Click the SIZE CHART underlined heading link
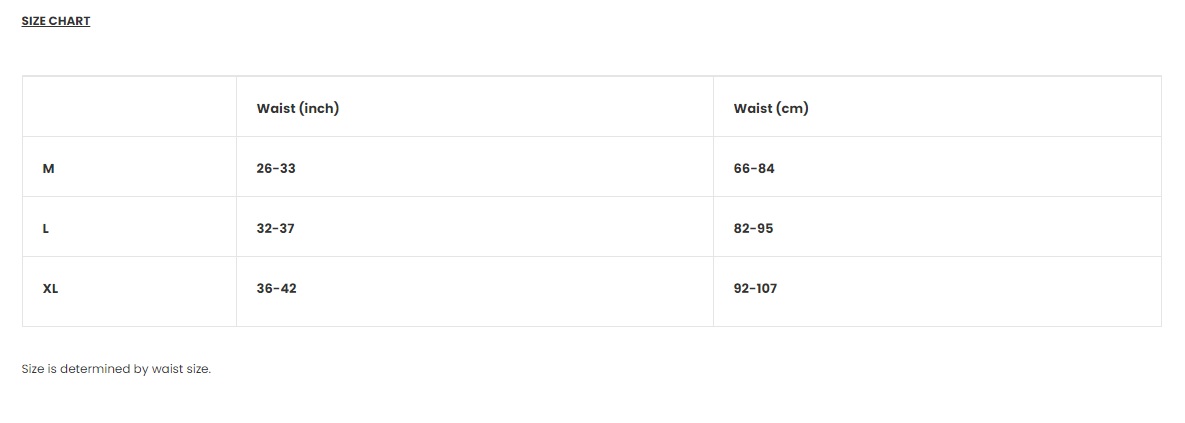The width and height of the screenshot is (1185, 423). click(56, 21)
